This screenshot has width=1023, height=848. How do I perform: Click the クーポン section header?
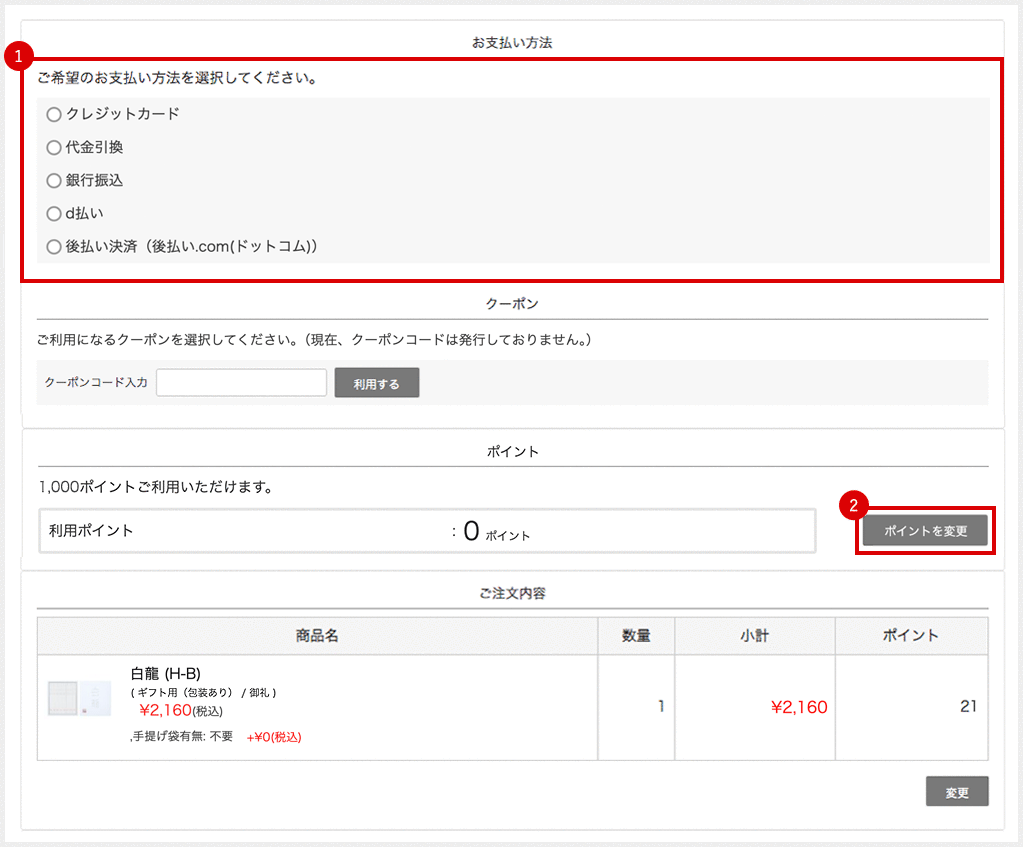511,303
